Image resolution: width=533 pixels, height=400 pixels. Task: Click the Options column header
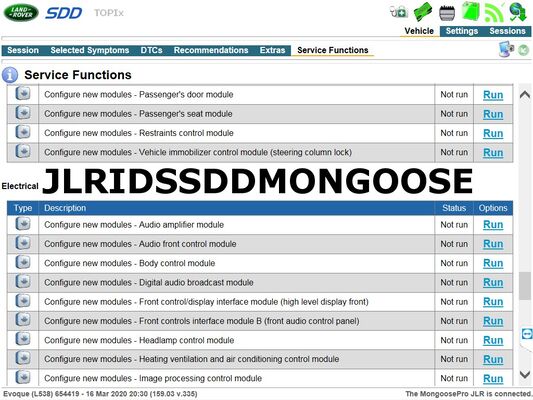click(x=493, y=208)
